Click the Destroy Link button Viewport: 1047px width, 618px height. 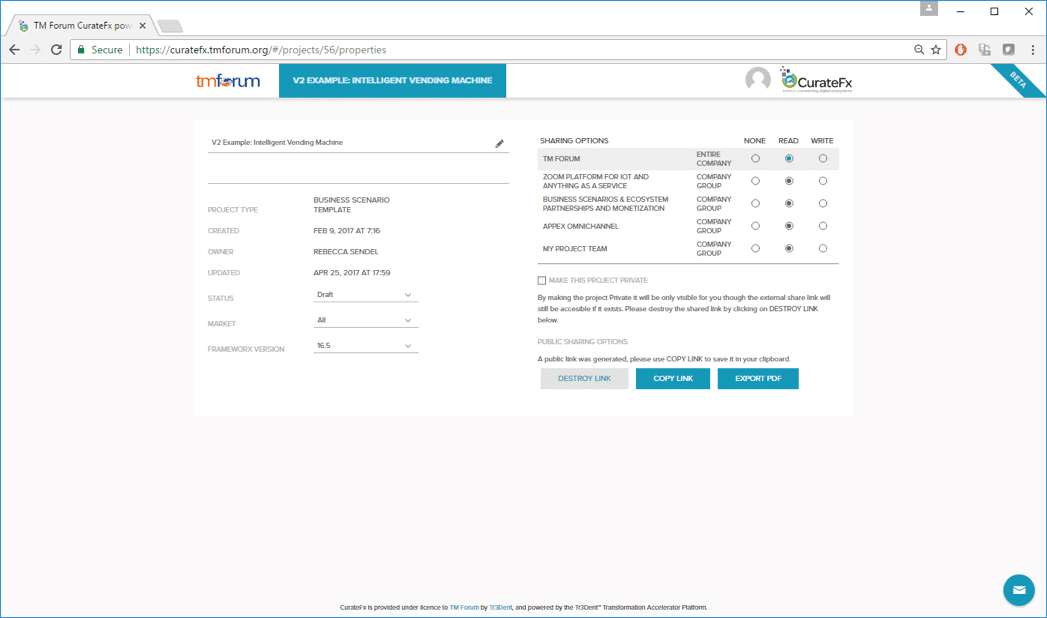(584, 378)
